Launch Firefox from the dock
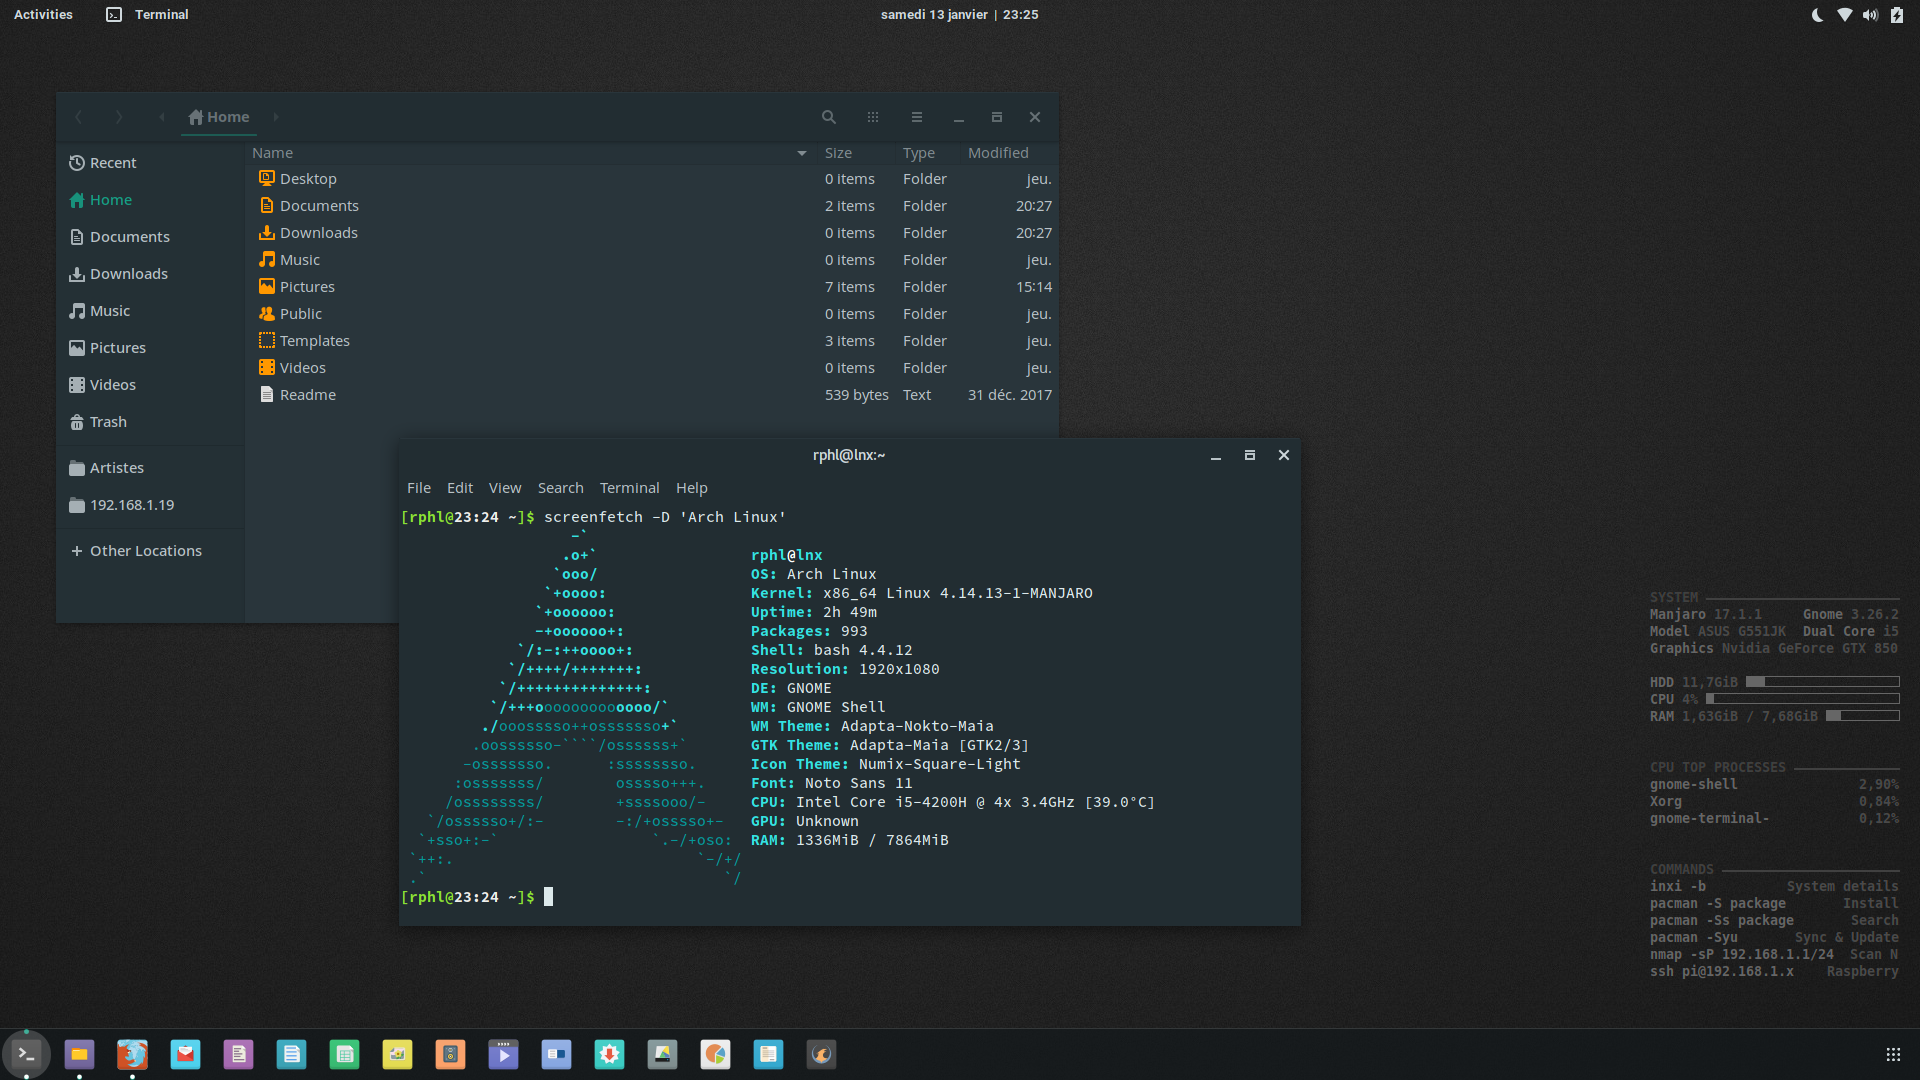This screenshot has height=1080, width=1920. point(132,1054)
